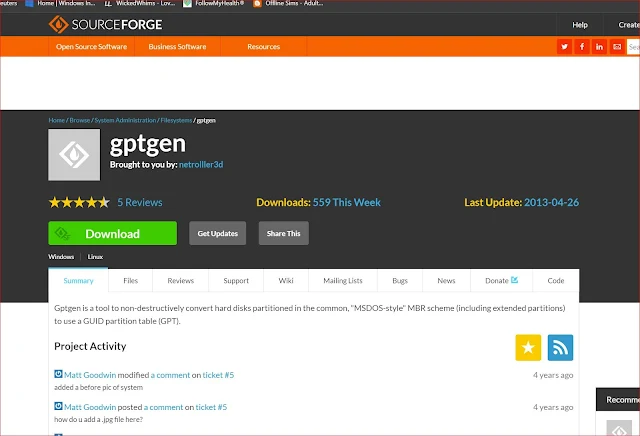Open the Donate tab
This screenshot has height=436, width=640.
(502, 280)
